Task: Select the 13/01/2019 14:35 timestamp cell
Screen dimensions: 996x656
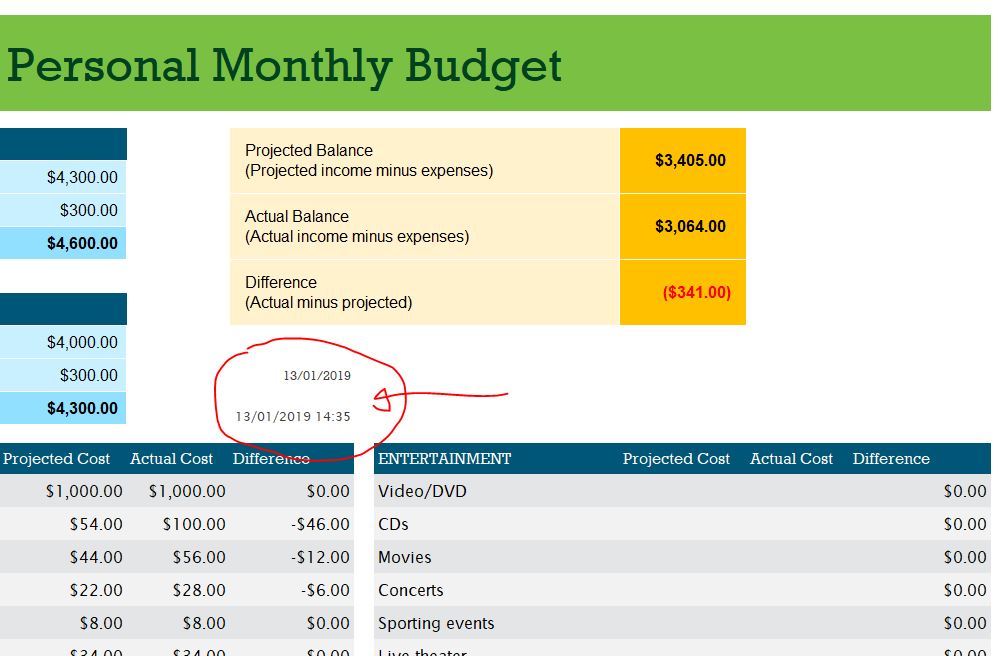Action: point(293,416)
